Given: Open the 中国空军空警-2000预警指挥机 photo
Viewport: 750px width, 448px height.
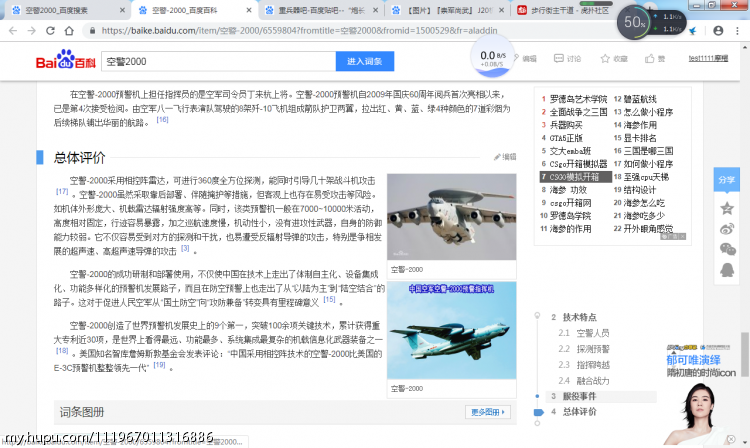Looking at the screenshot, I should pos(452,330).
